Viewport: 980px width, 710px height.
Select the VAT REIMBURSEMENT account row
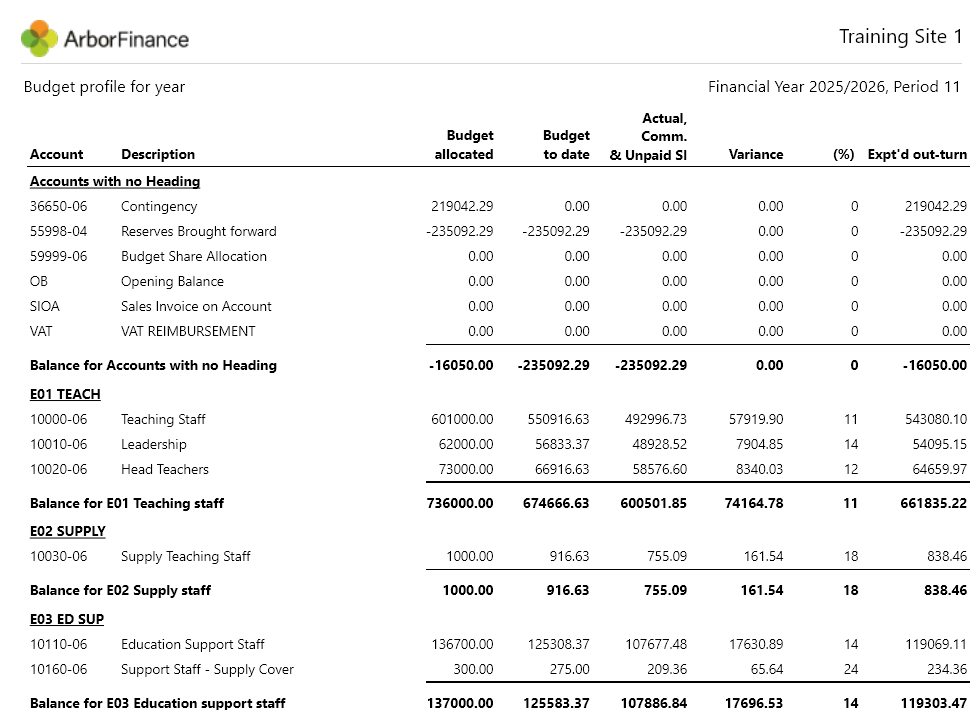coord(498,331)
